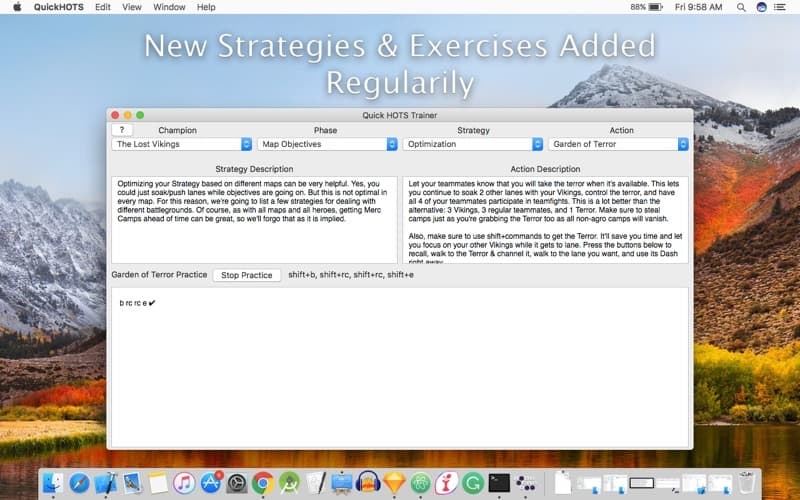Screen dimensions: 800x500
Task: Open the View menu
Action: click(132, 7)
